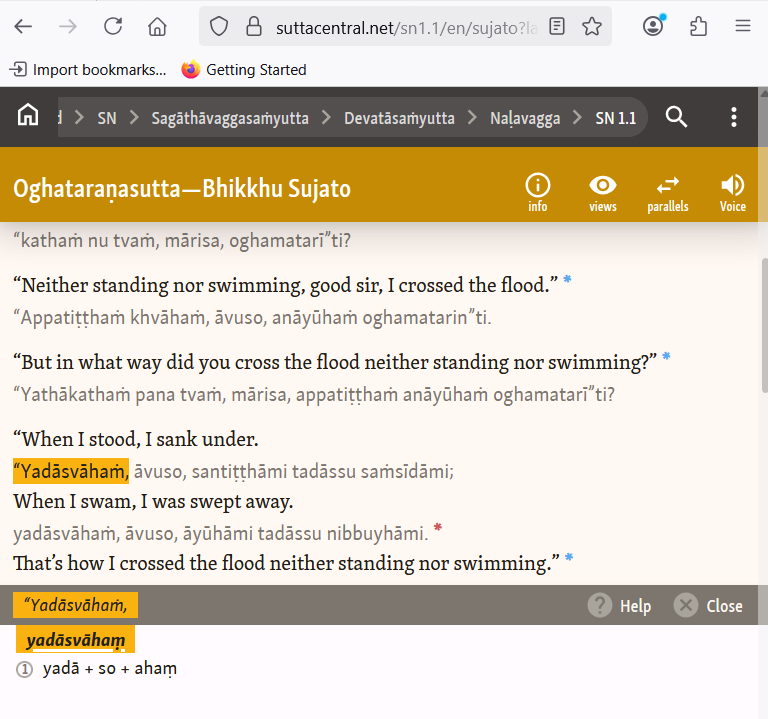The height and width of the screenshot is (719, 768).
Task: Bookmark this page with the star icon
Action: (x=592, y=27)
